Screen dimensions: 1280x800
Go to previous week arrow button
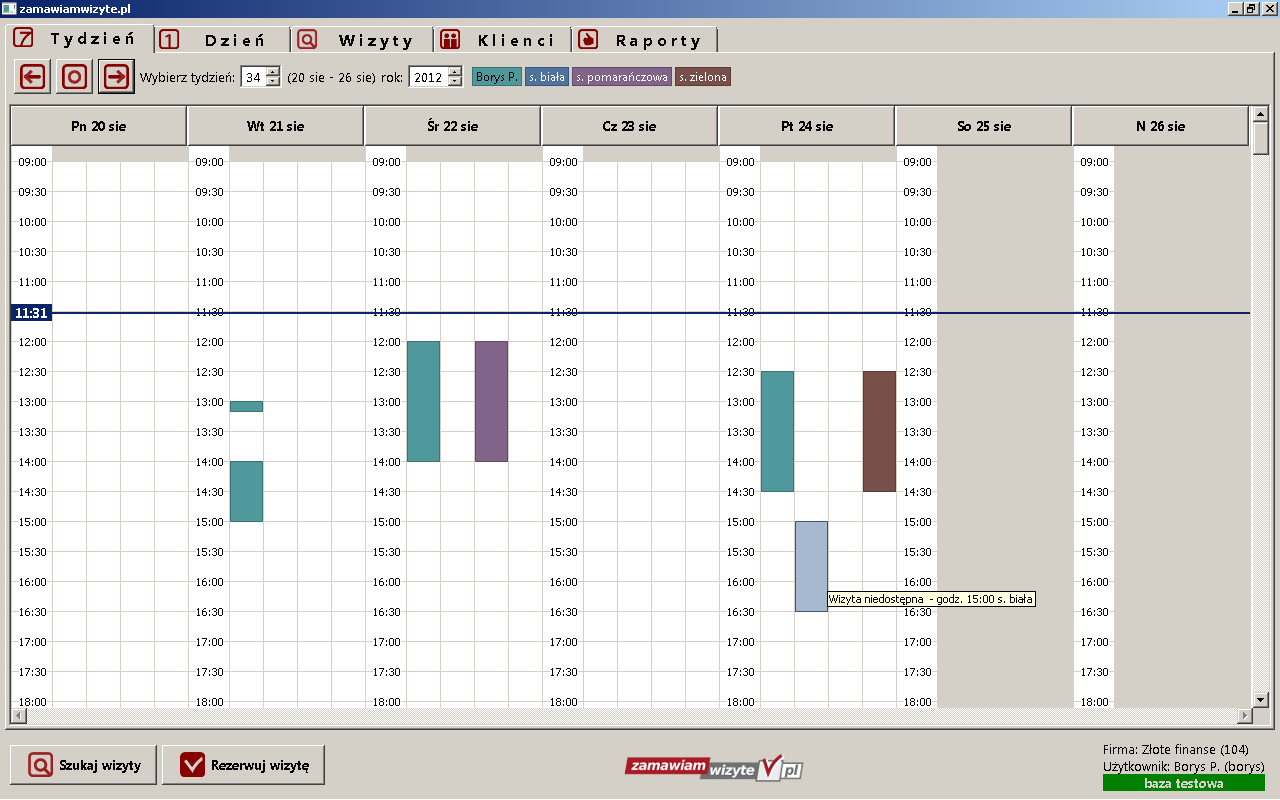[32, 76]
